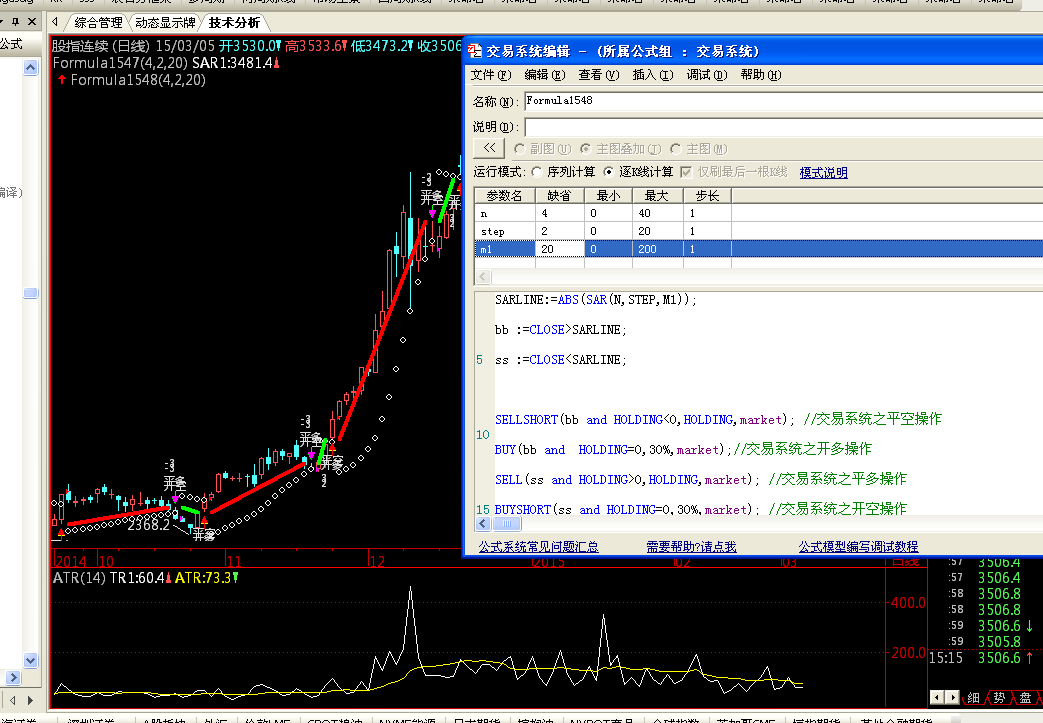1043x723 pixels.
Task: Select the 主图叠加 radio option
Action: point(585,149)
